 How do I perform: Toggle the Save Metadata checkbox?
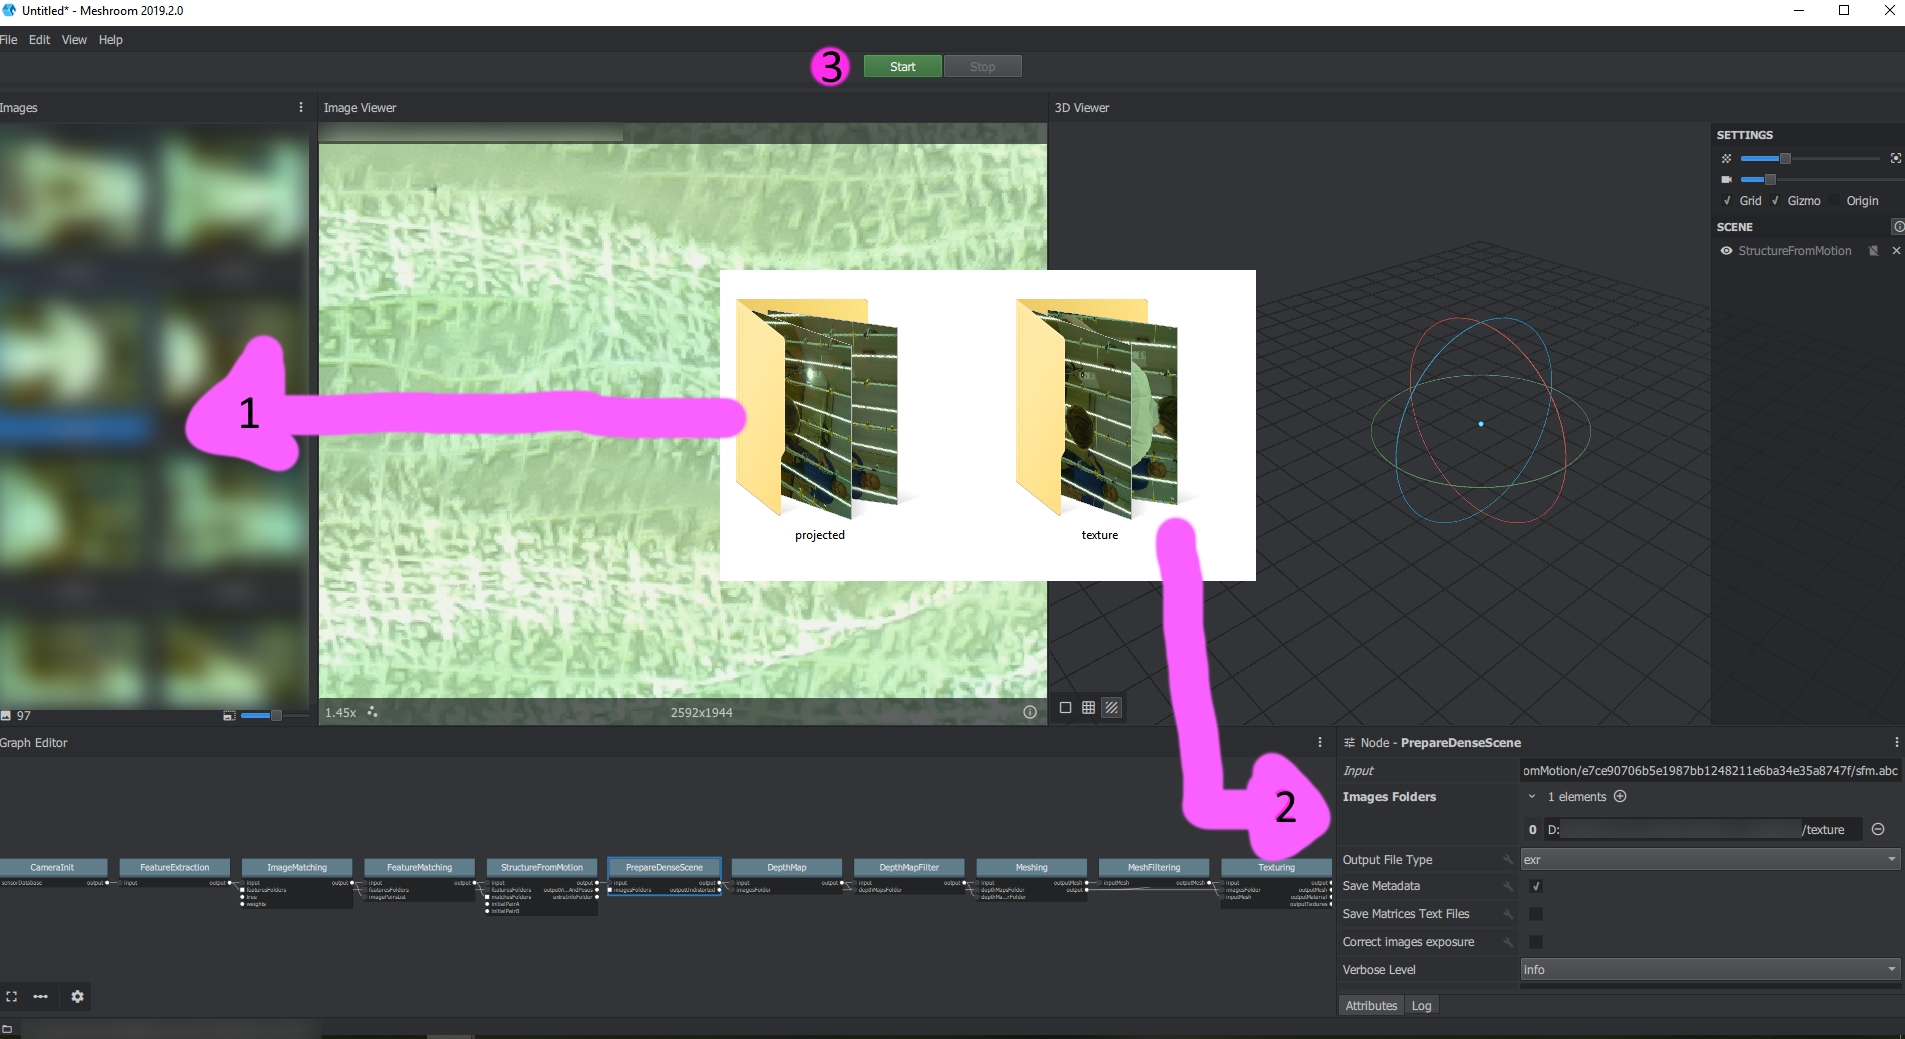point(1536,886)
